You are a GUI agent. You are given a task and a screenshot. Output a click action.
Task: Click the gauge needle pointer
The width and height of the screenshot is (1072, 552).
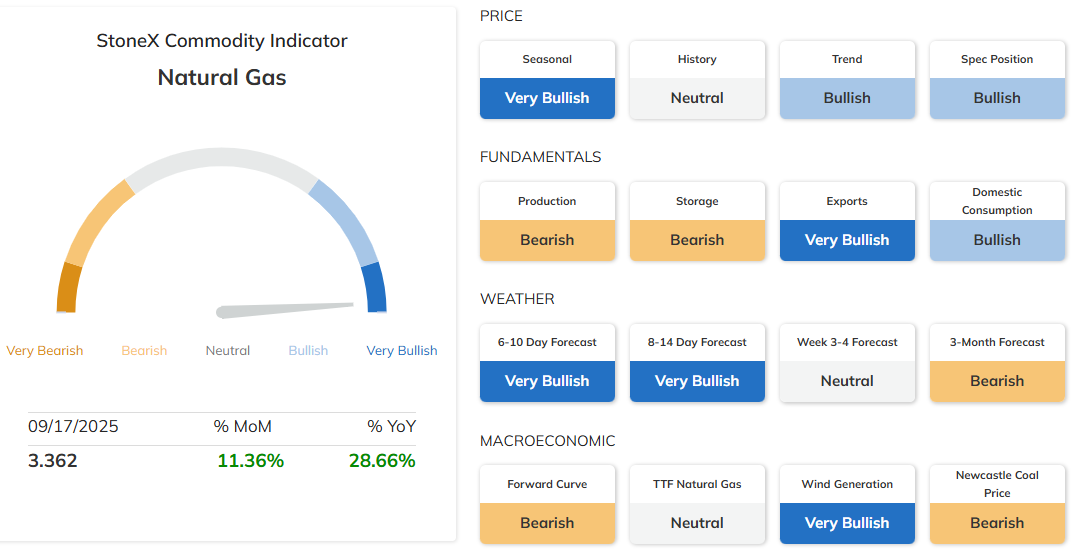285,310
